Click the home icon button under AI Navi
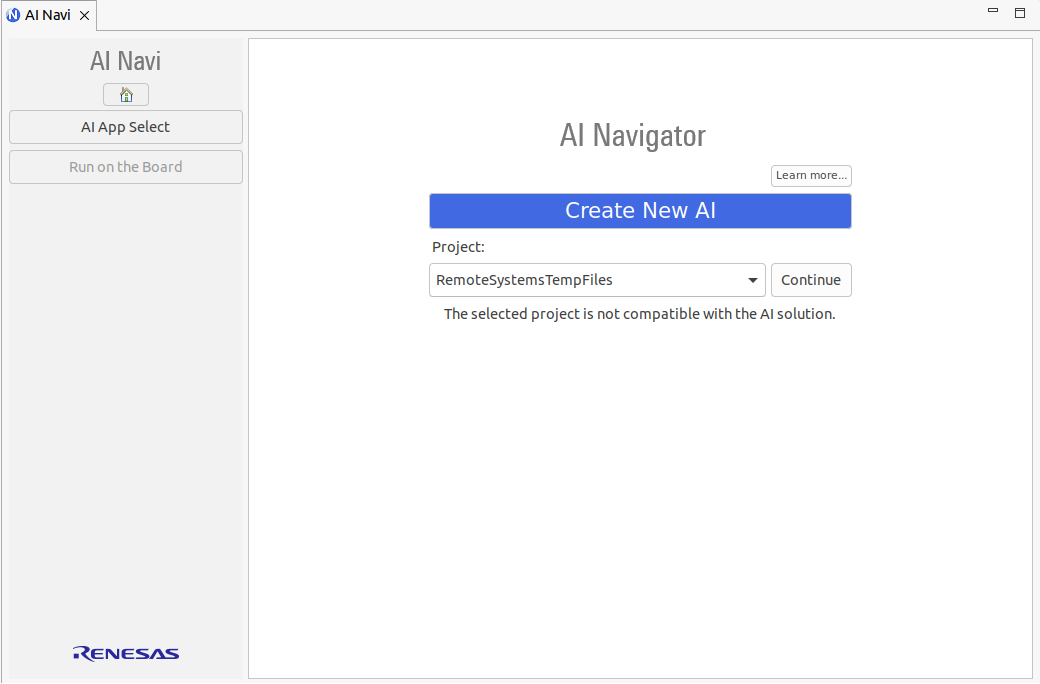This screenshot has height=684, width=1040. [126, 95]
